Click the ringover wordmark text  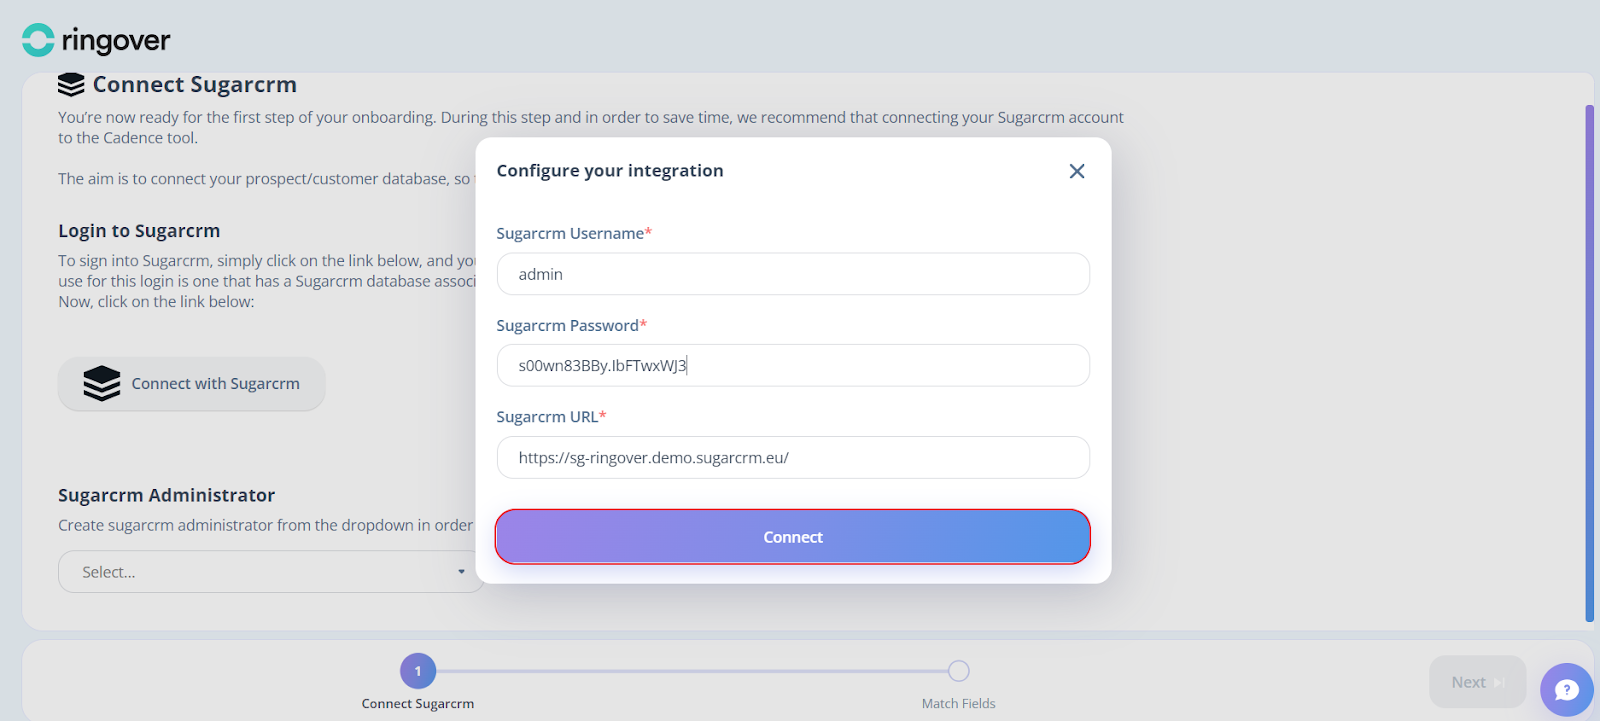click(x=116, y=41)
